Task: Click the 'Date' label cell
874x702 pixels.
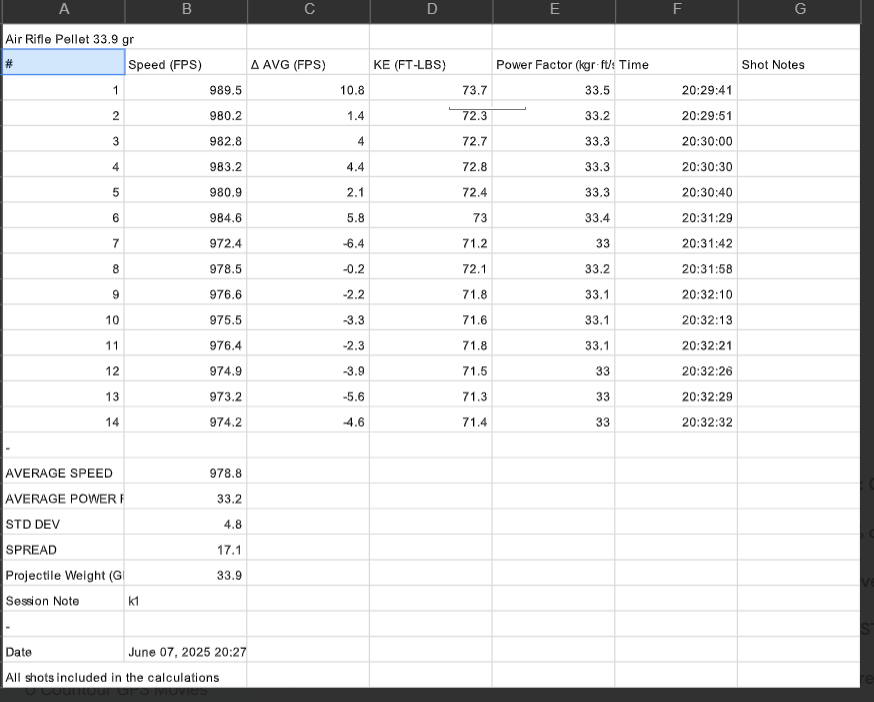Action: click(64, 652)
